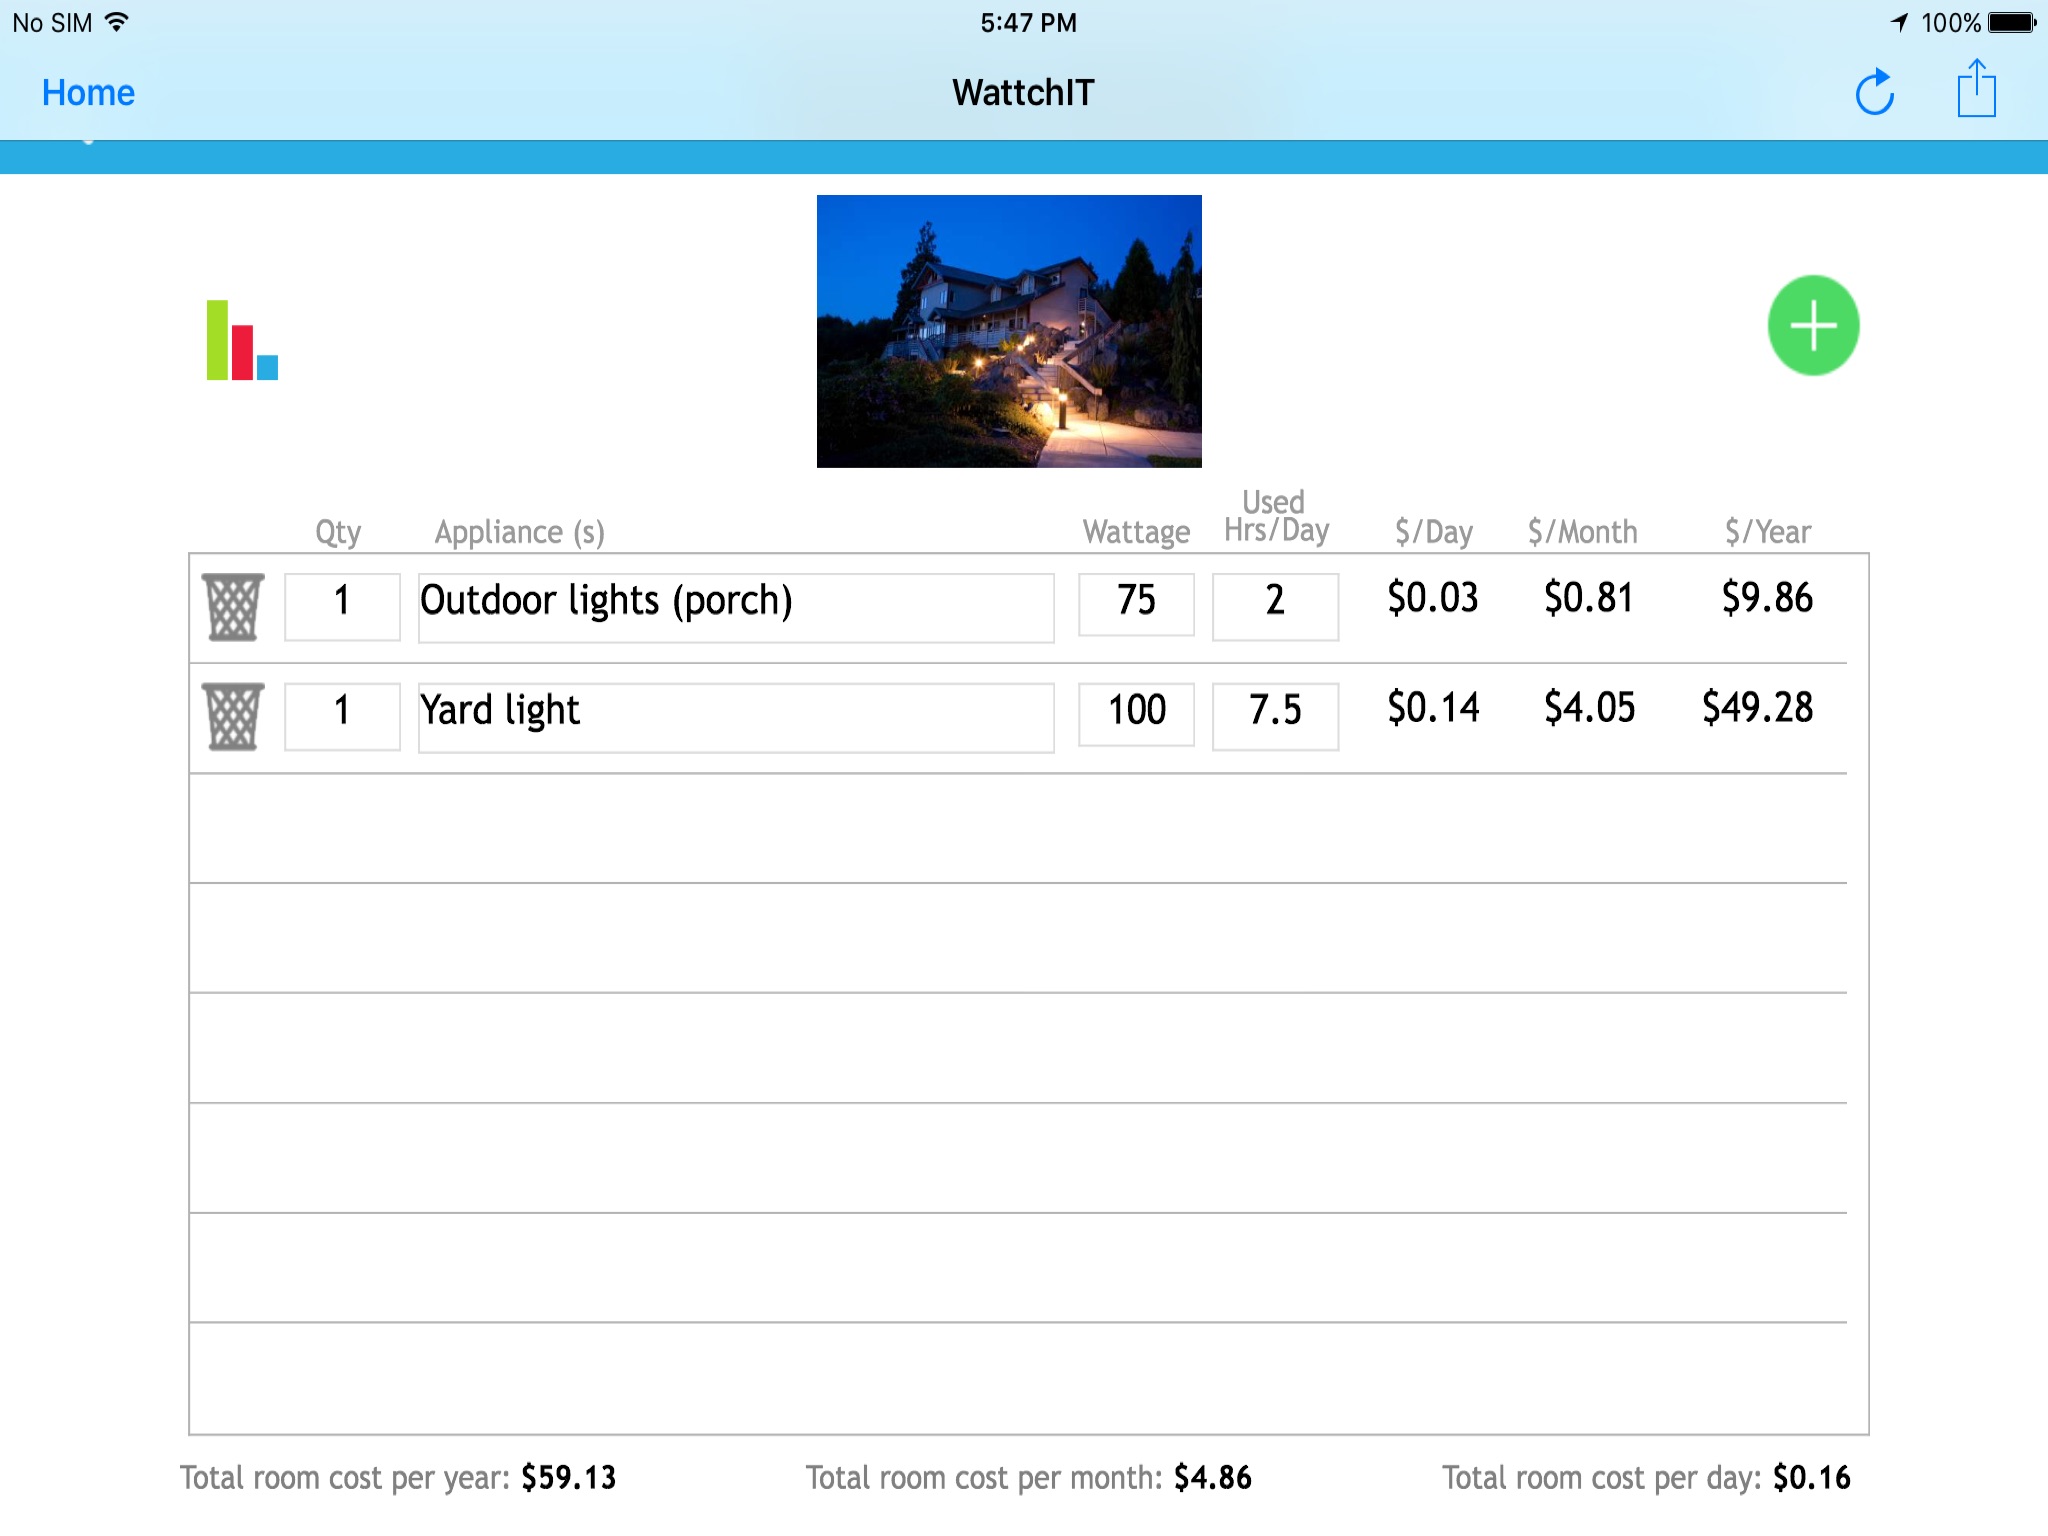Screen dimensions: 2048x1536
Task: Edit hours per day field showing 7.5
Action: [1275, 716]
